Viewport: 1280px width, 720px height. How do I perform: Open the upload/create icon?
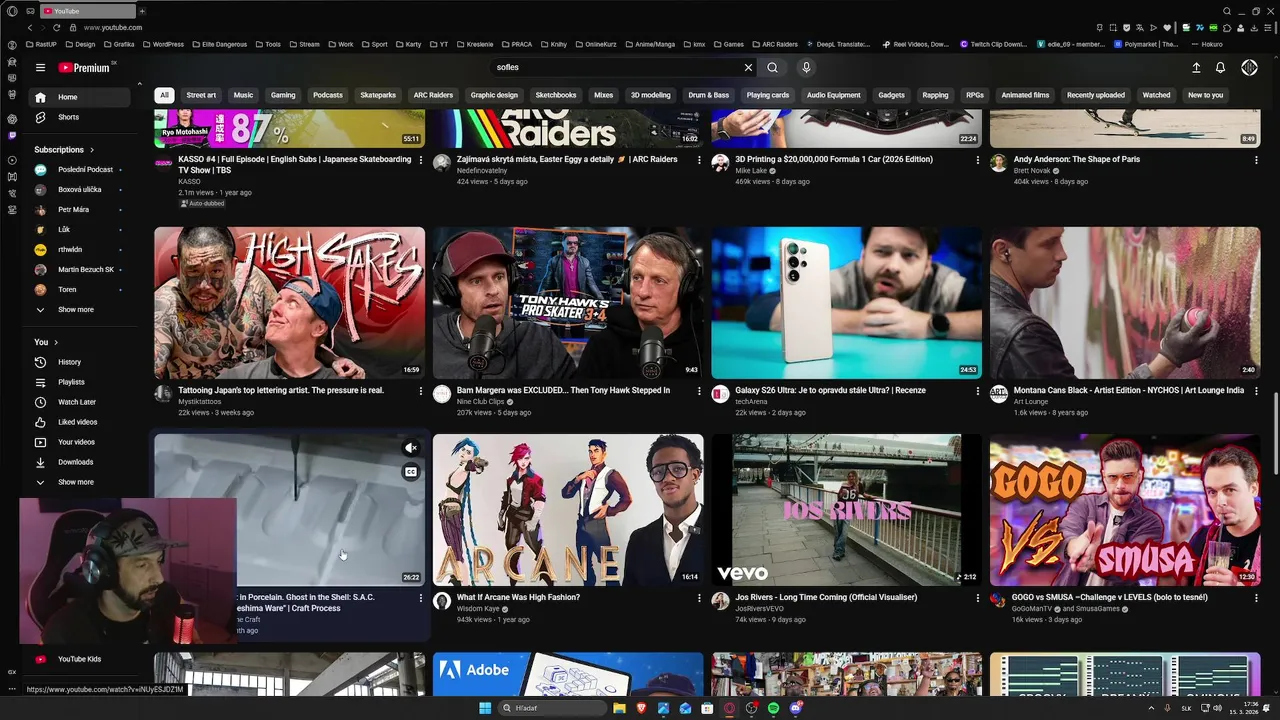click(1196, 67)
